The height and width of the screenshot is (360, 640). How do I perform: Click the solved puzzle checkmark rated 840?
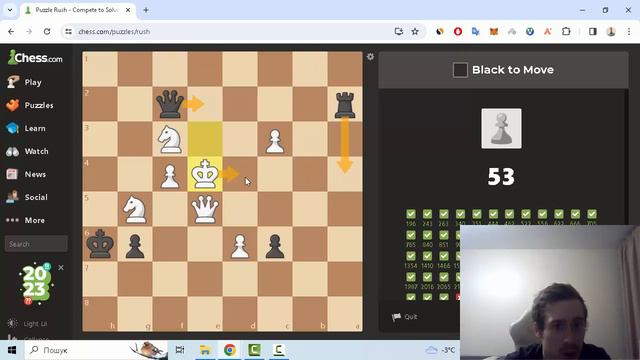[x=427, y=235]
